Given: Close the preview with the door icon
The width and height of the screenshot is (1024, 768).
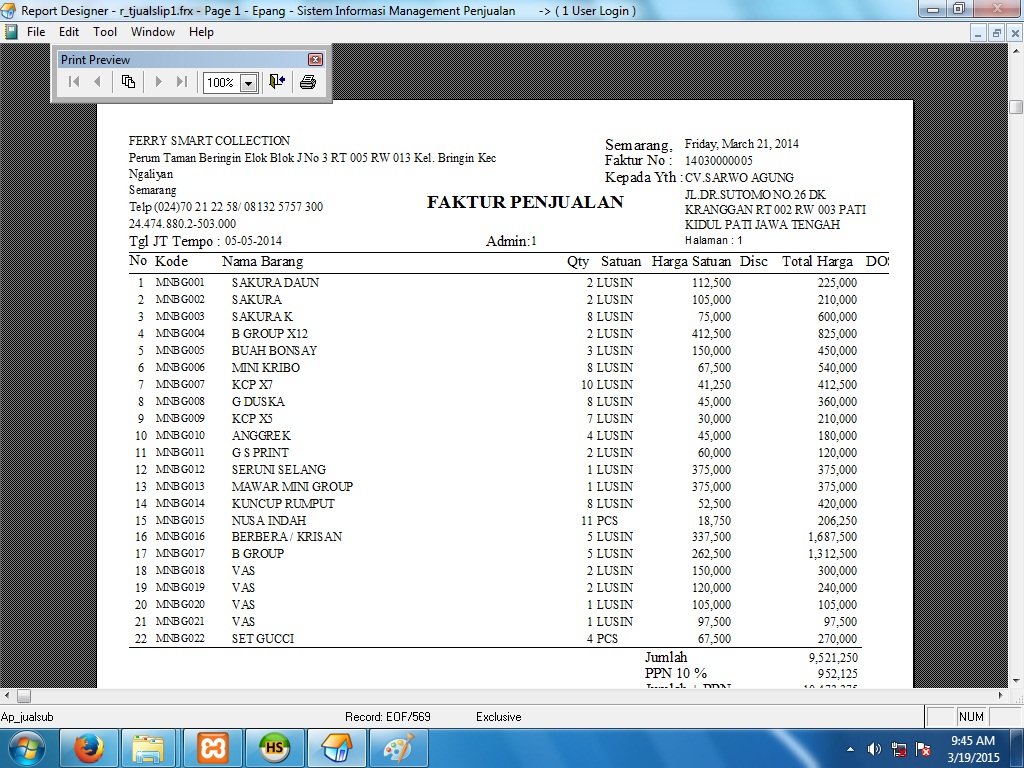Looking at the screenshot, I should coord(277,82).
